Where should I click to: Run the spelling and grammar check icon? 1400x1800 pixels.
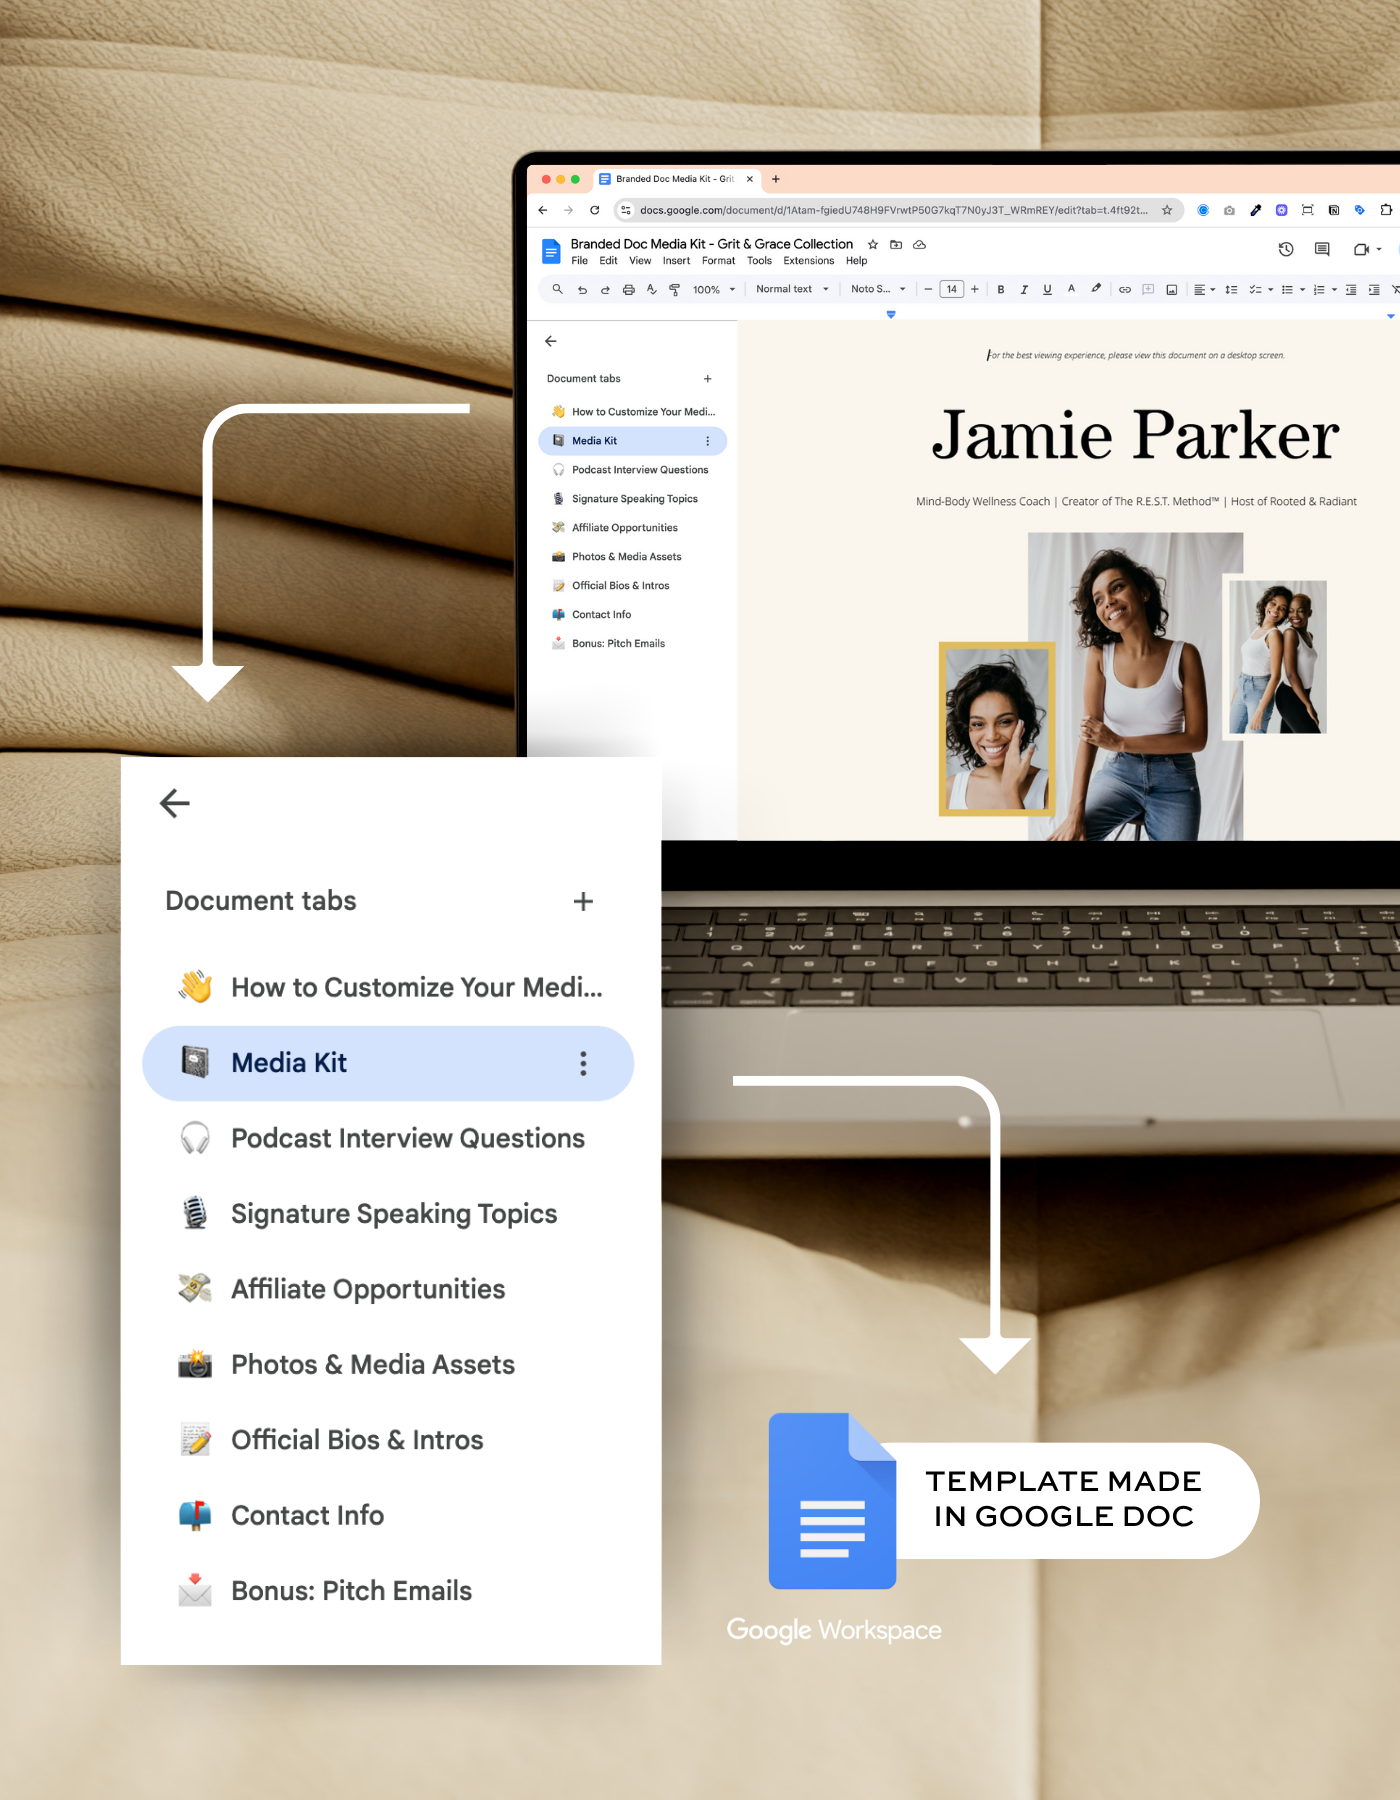click(651, 290)
